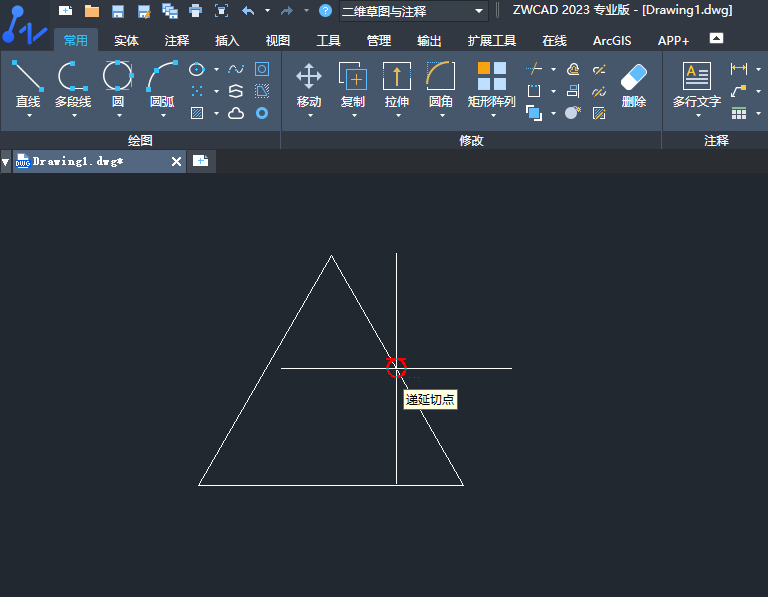This screenshot has width=768, height=597.
Task: Expand the Multiline Text (多行文字) dropdown arrow
Action: coord(698,116)
